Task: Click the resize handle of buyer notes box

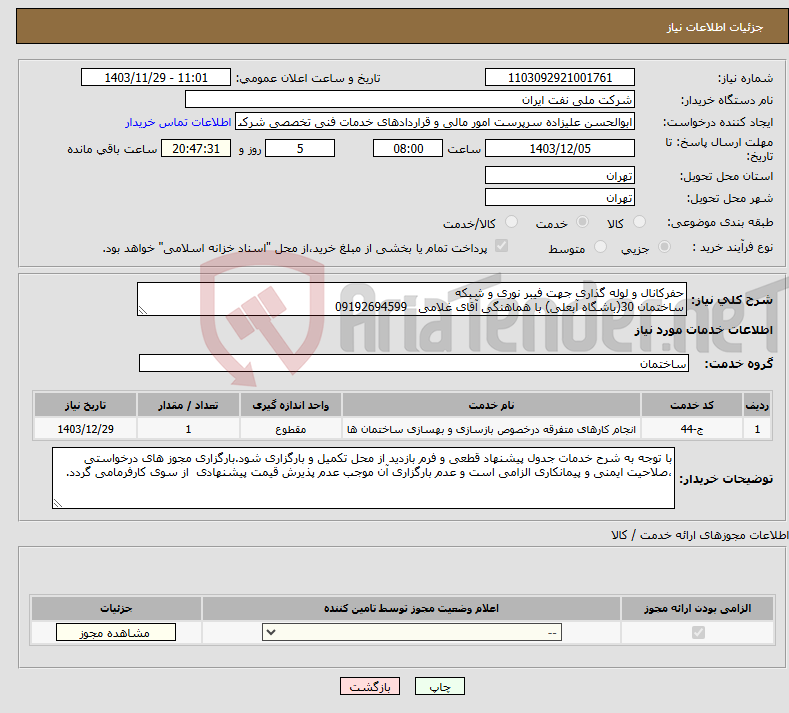Action: pyautogui.click(x=58, y=503)
